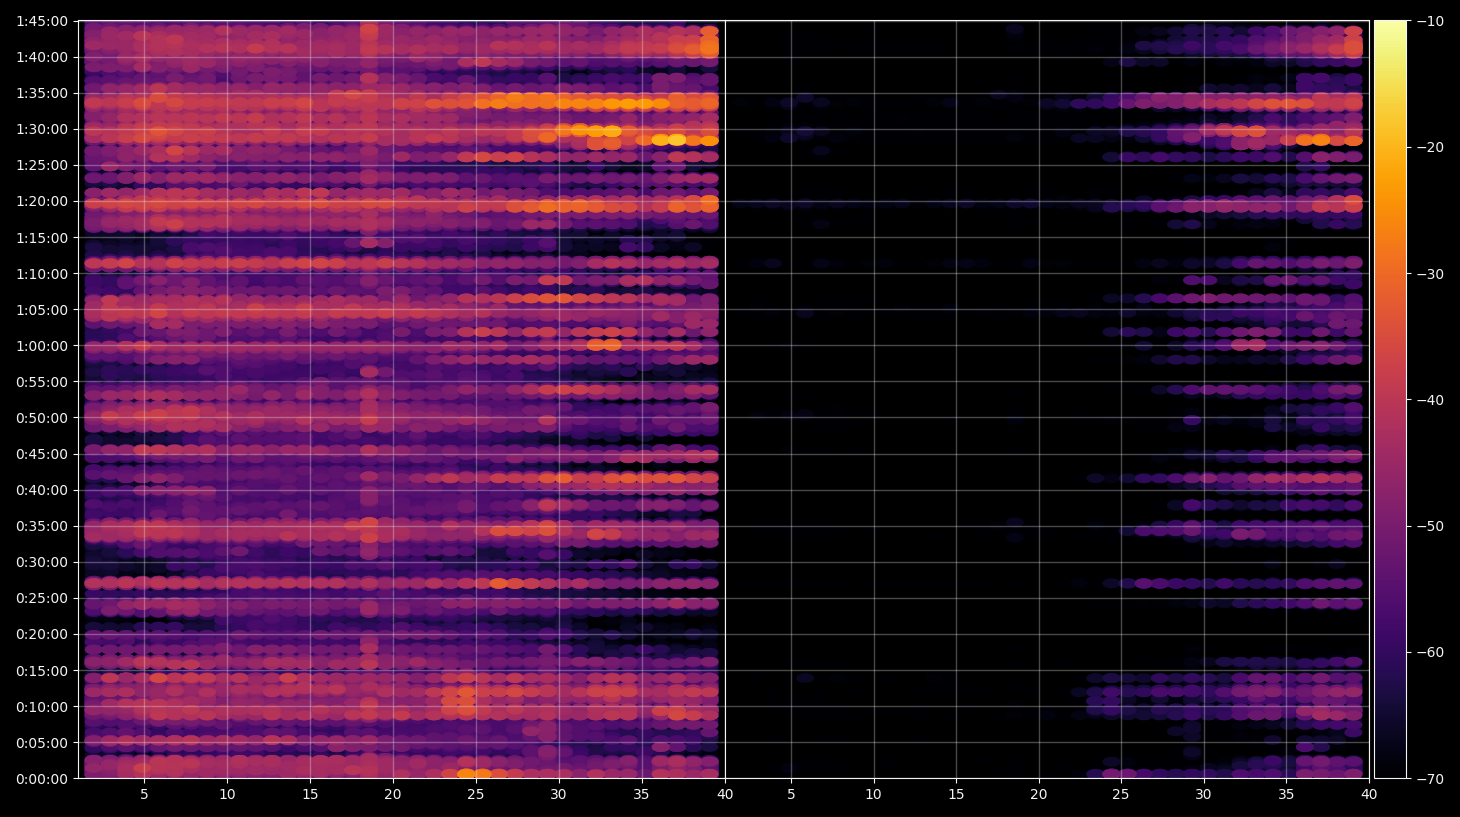Click the 0:25:00 time axis label
The height and width of the screenshot is (817, 1460).
click(42, 598)
